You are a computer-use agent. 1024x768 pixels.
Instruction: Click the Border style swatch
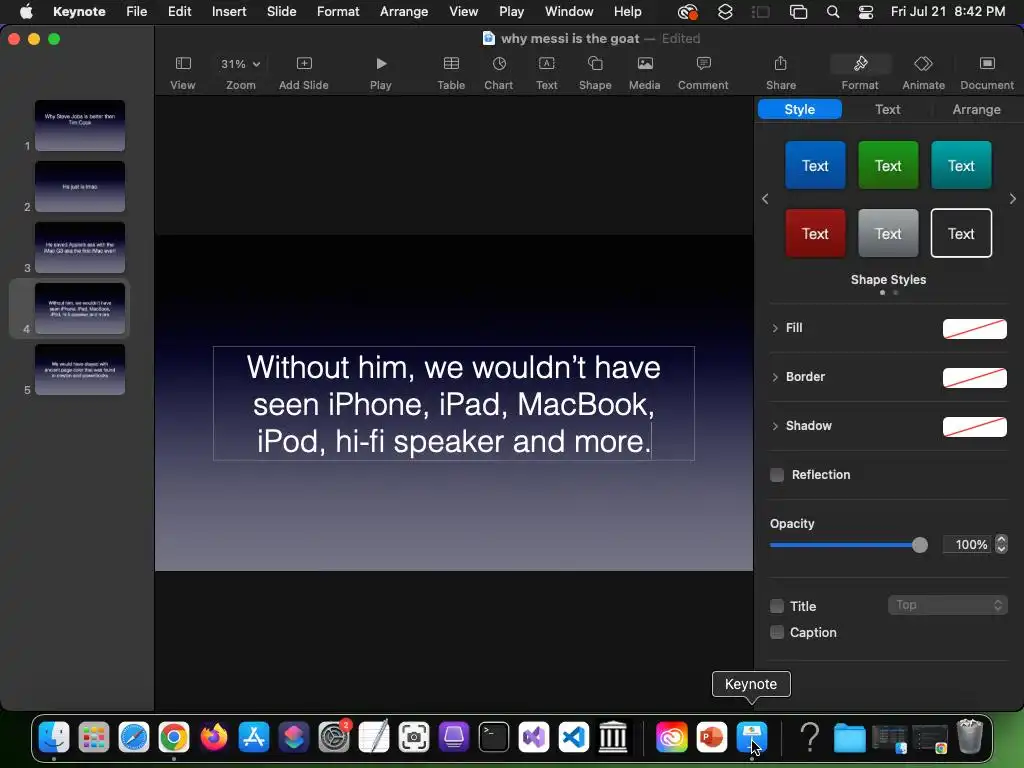pos(974,377)
